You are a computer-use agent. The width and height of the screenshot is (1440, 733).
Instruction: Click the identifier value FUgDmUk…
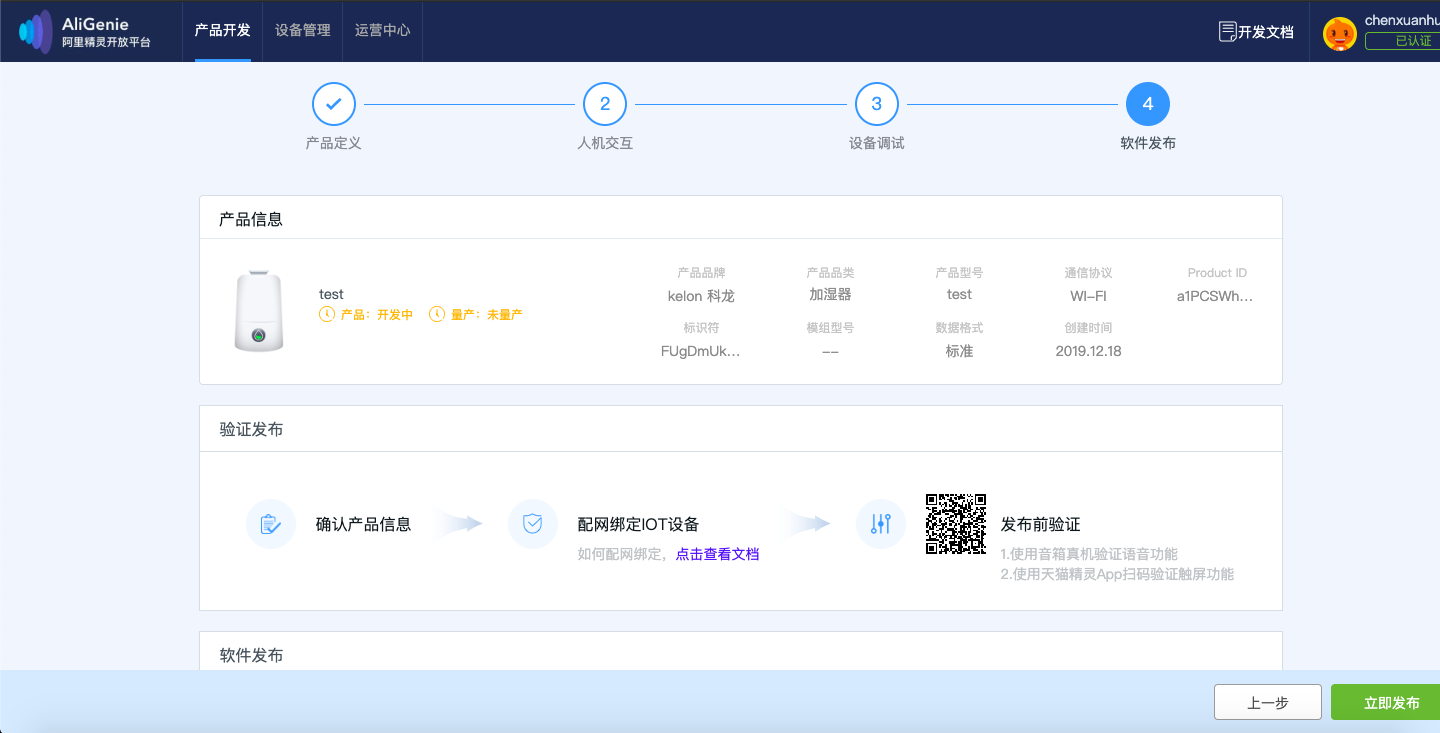[701, 351]
